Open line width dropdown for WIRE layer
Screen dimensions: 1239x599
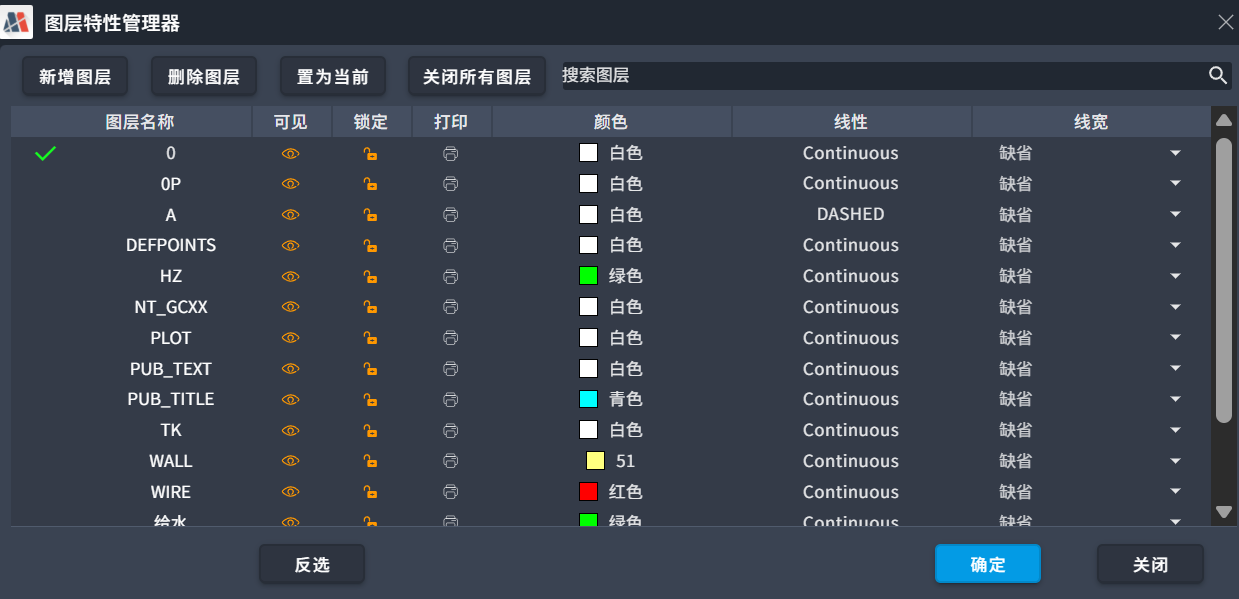tap(1176, 492)
